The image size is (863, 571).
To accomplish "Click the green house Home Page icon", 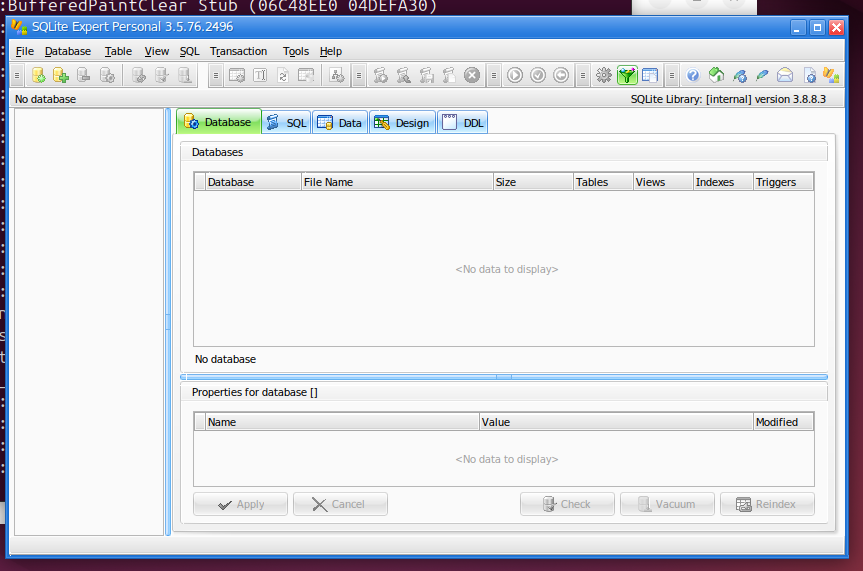I will coord(716,75).
